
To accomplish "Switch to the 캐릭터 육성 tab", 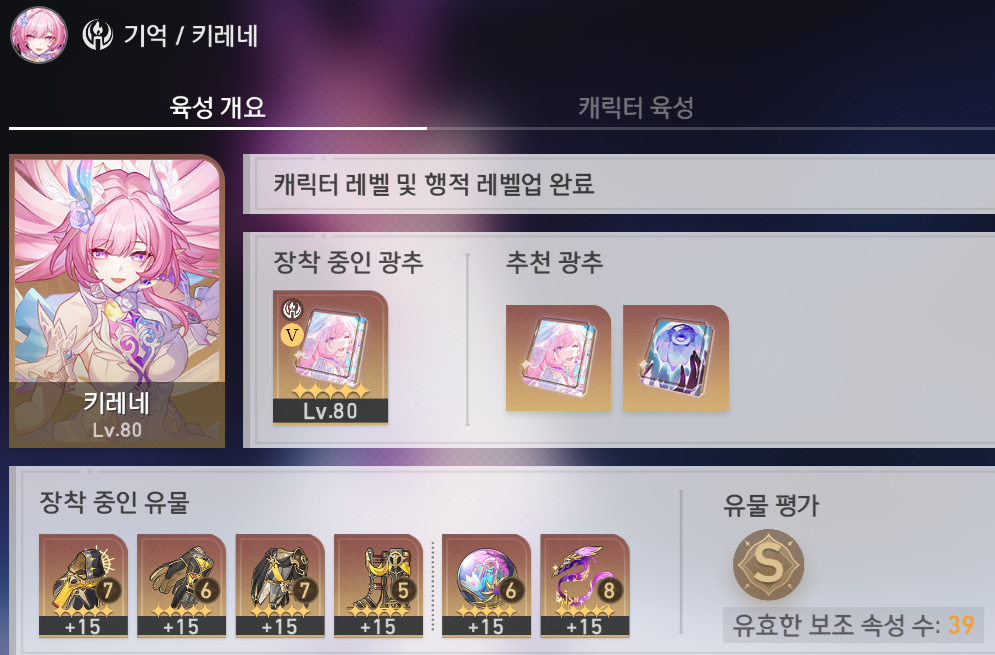I will (x=636, y=107).
